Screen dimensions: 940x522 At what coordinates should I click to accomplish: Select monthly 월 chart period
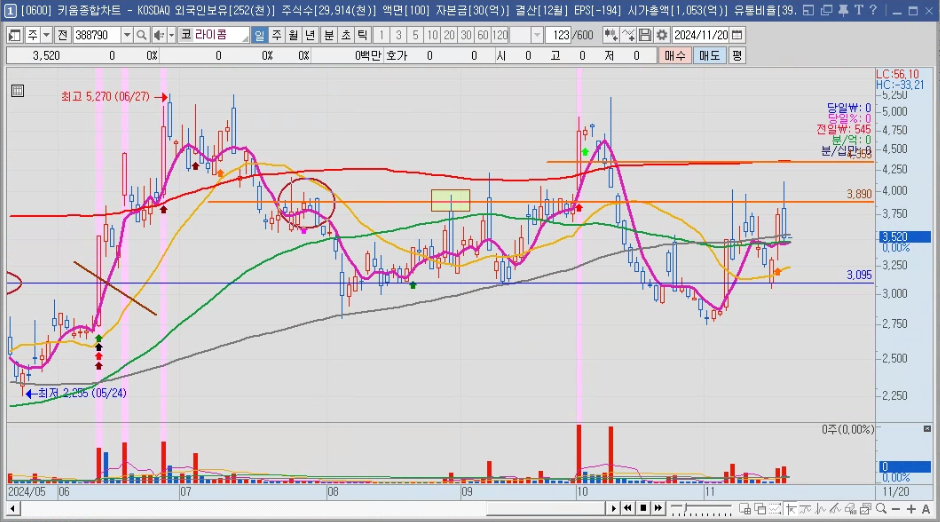[x=293, y=35]
